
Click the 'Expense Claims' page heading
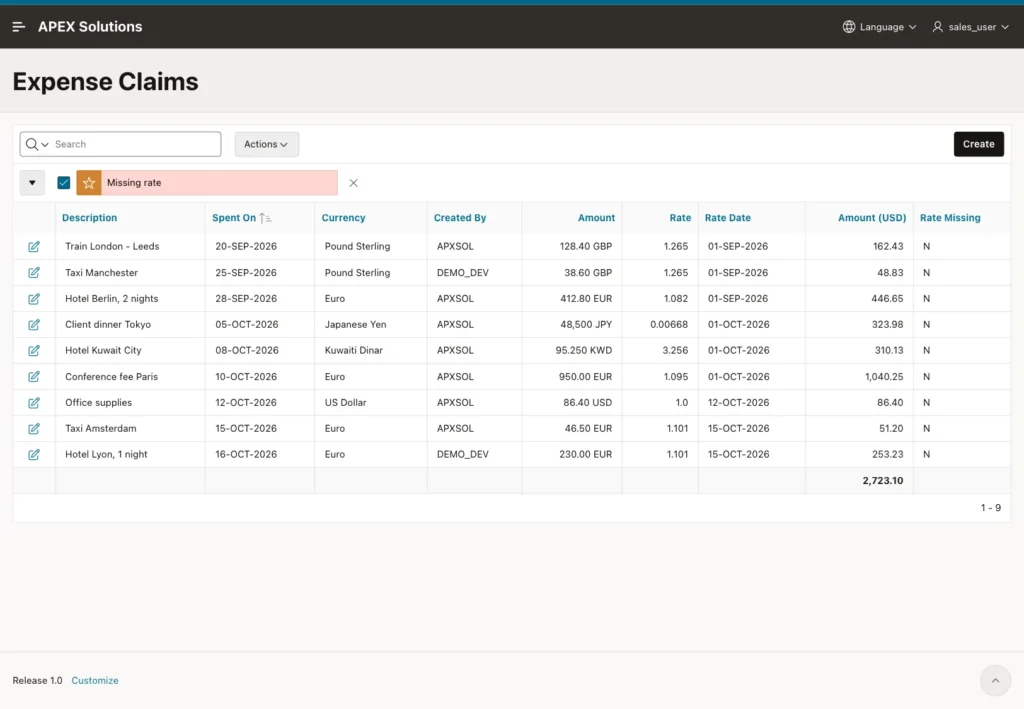(x=105, y=82)
